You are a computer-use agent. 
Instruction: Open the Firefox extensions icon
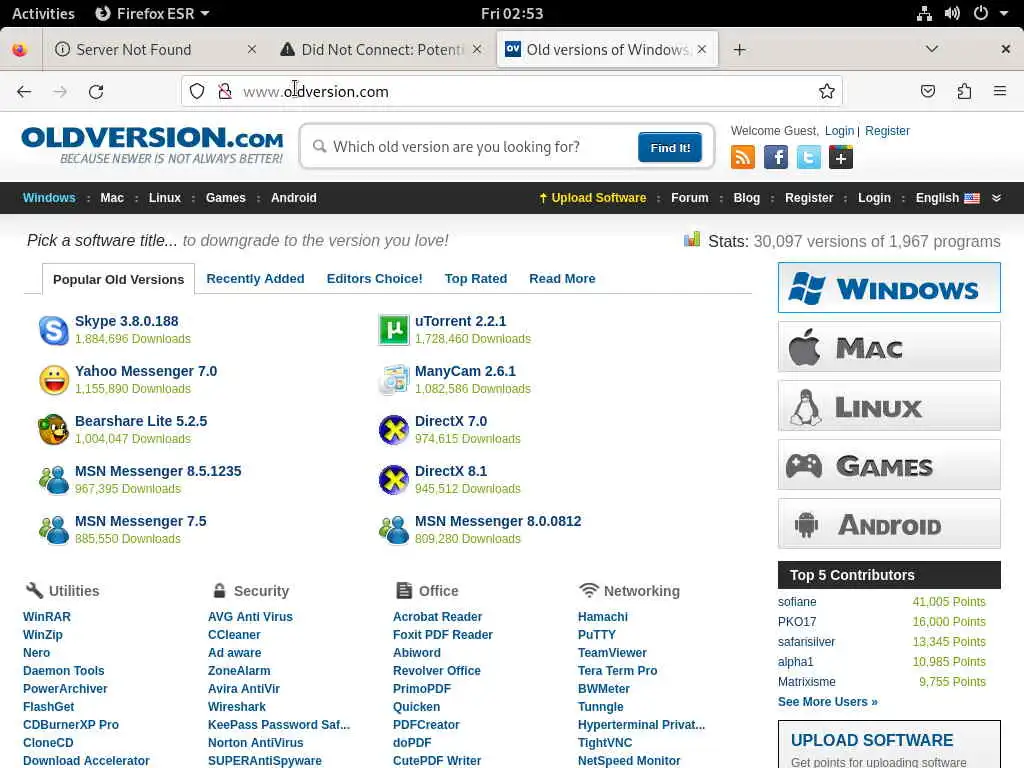964,91
